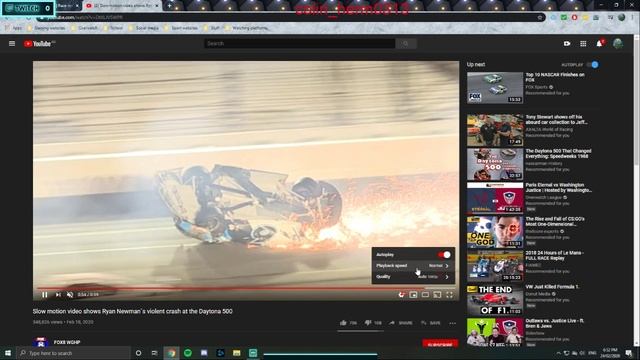The image size is (640, 360).
Task: Seek on the video progress bar
Action: point(246,288)
